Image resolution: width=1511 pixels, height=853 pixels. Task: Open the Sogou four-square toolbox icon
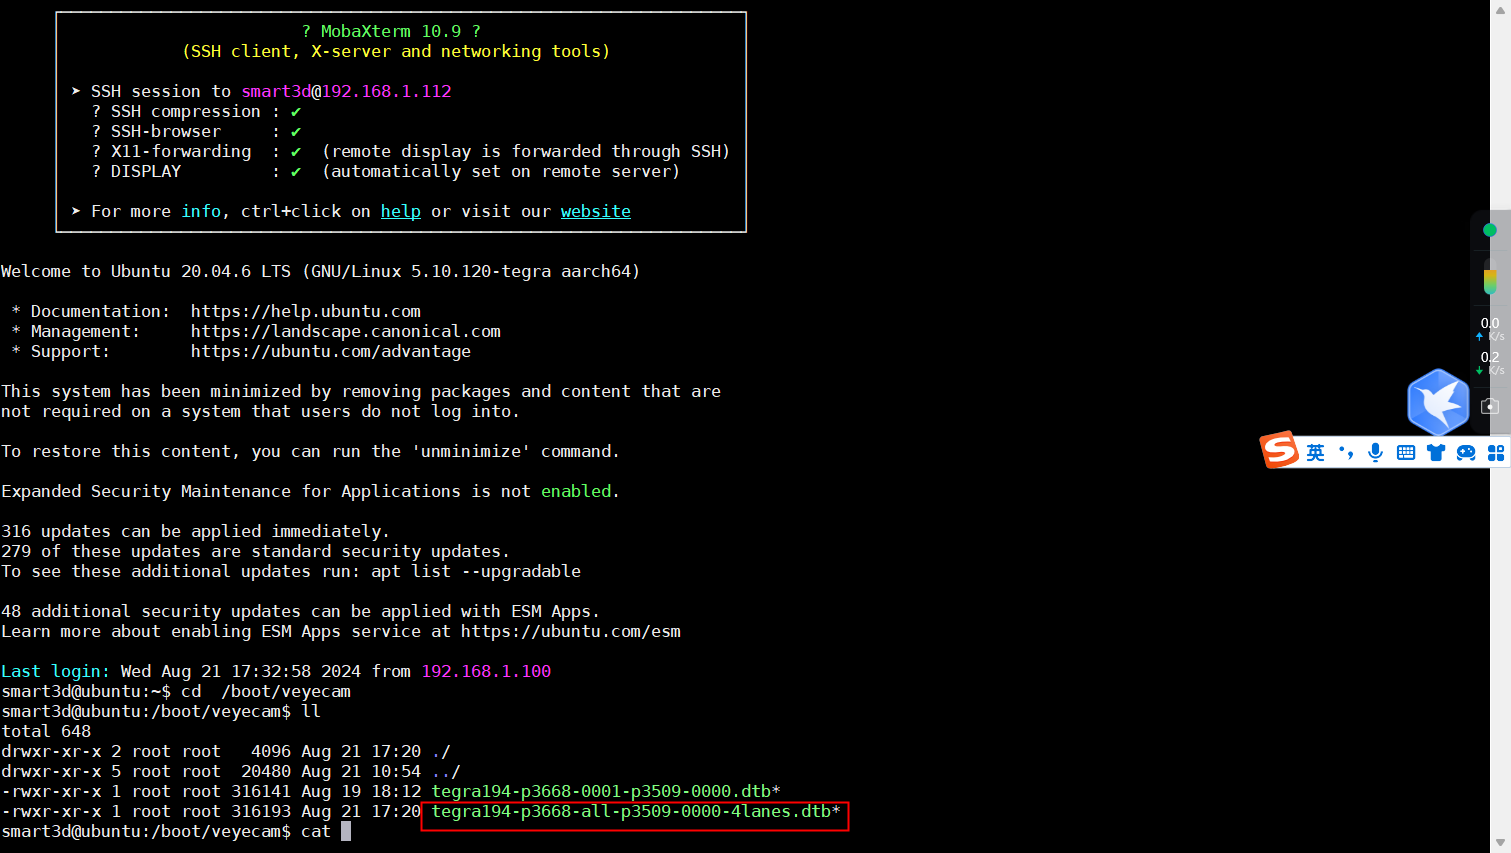(x=1496, y=453)
